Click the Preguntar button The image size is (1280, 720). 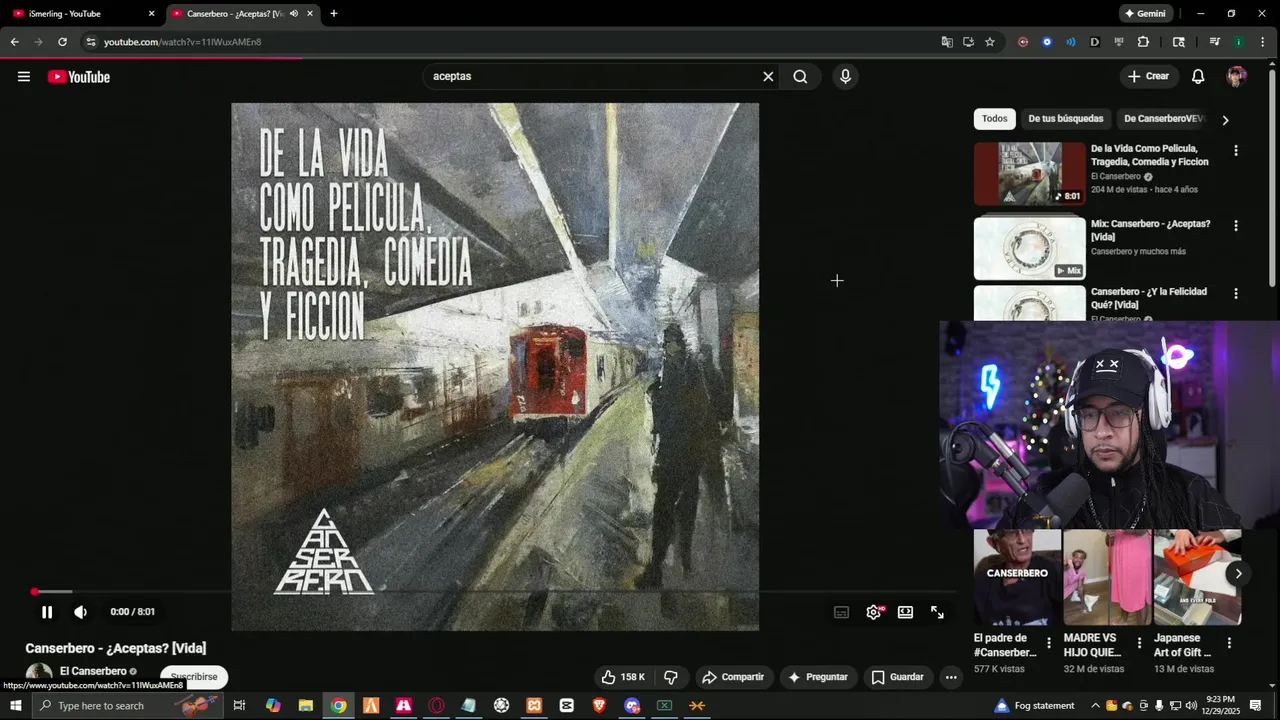coord(818,677)
